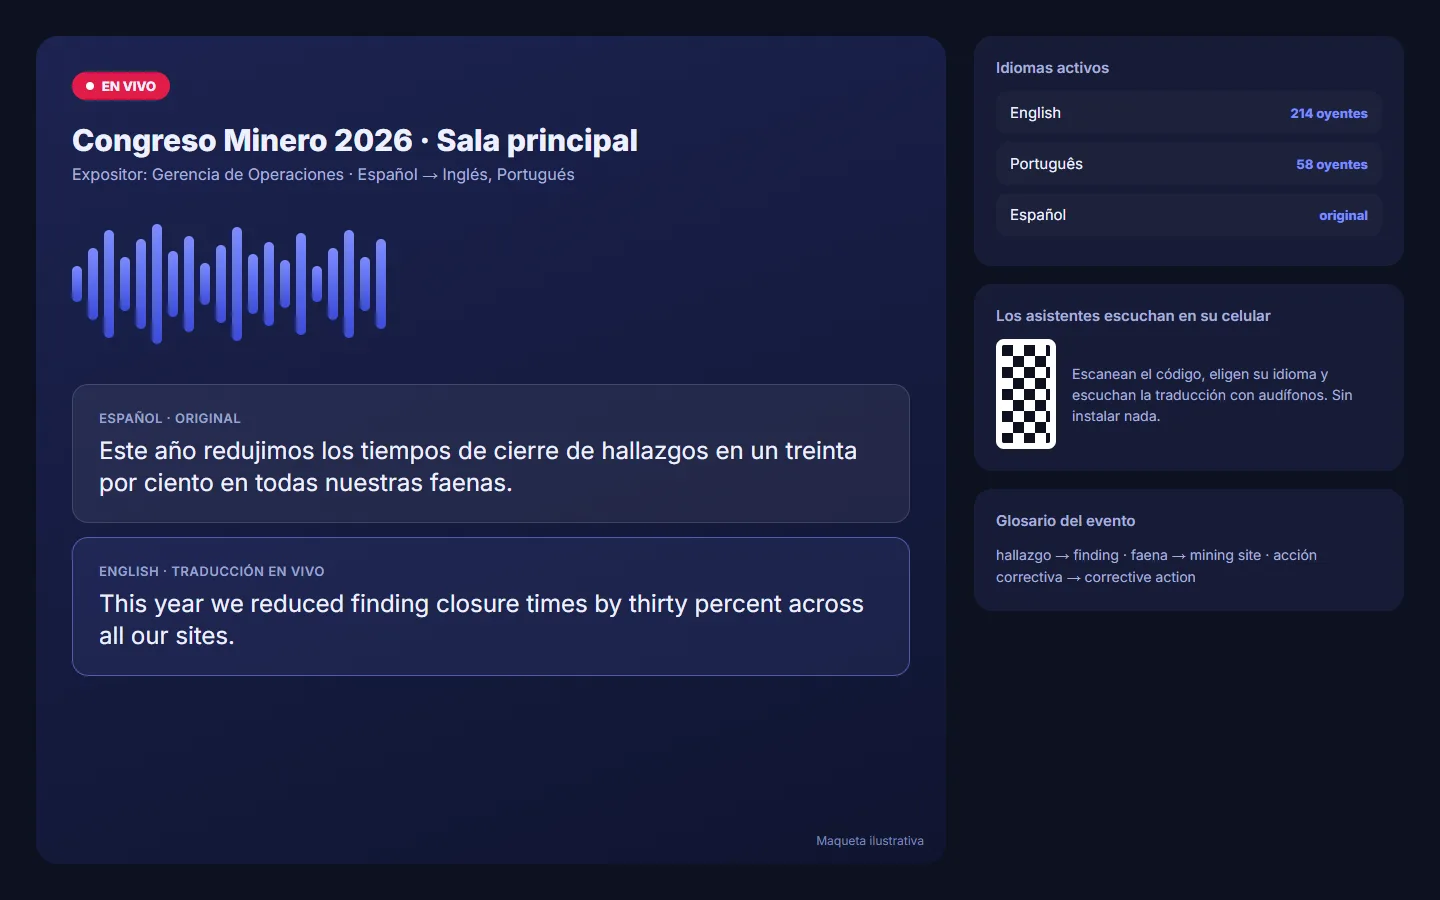Image resolution: width=1440 pixels, height=900 pixels.
Task: Click the '58 oyentes' listener count
Action: click(1332, 165)
